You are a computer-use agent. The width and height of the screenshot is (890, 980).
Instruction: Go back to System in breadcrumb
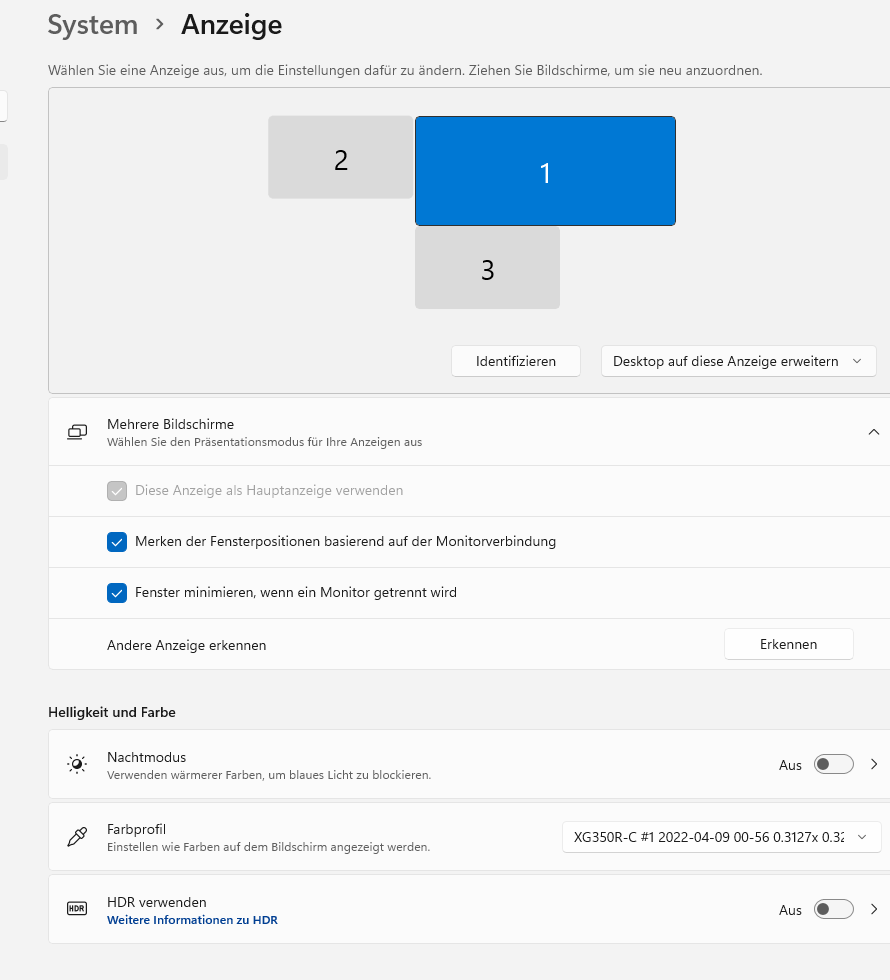[92, 25]
